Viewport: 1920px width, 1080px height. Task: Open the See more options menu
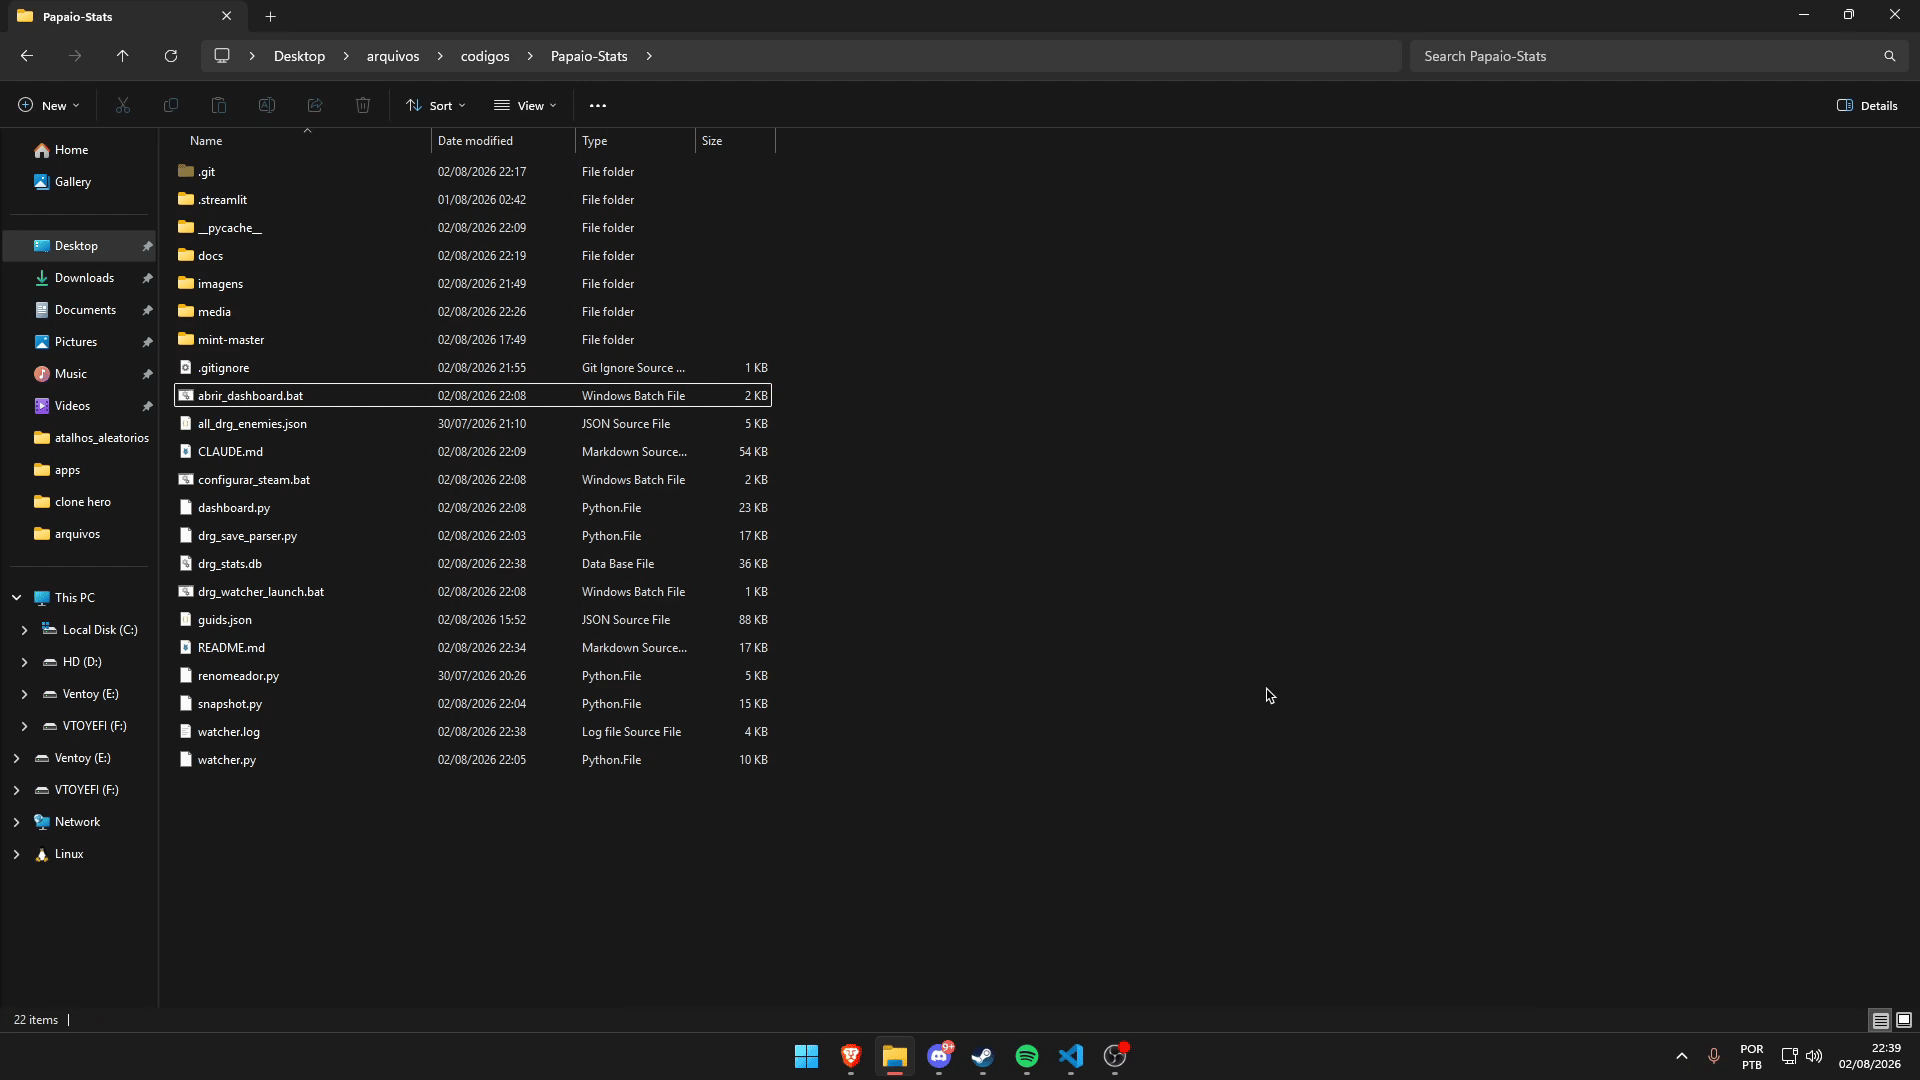(x=598, y=105)
